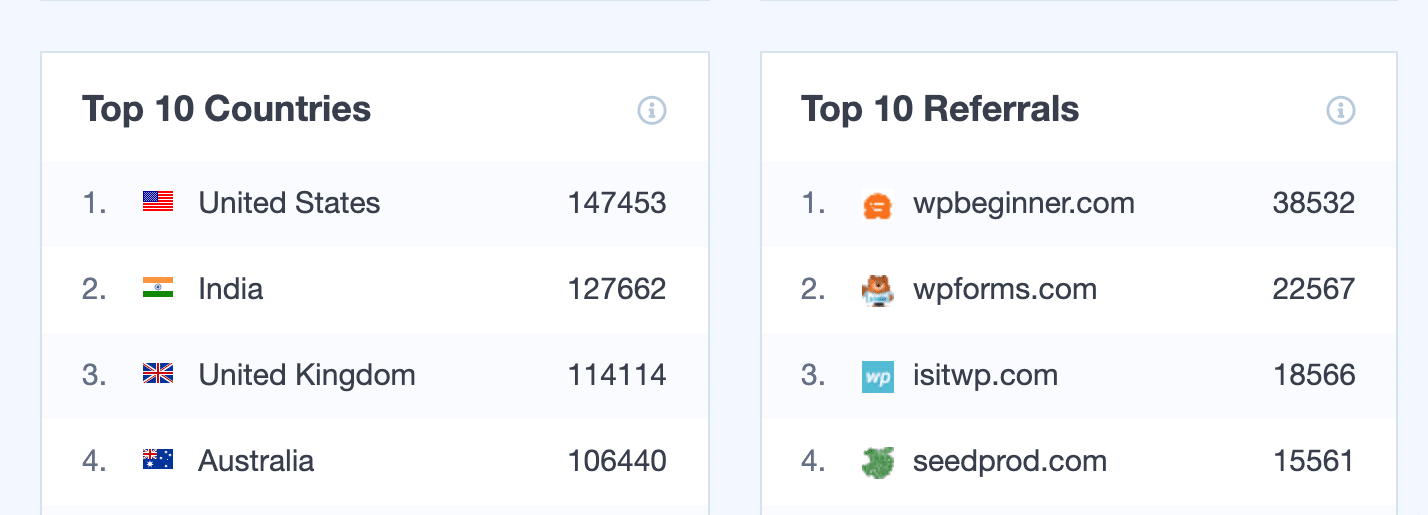Open the wpbeginner.com referral
Viewport: 1428px width, 515px height.
pyautogui.click(x=1024, y=204)
